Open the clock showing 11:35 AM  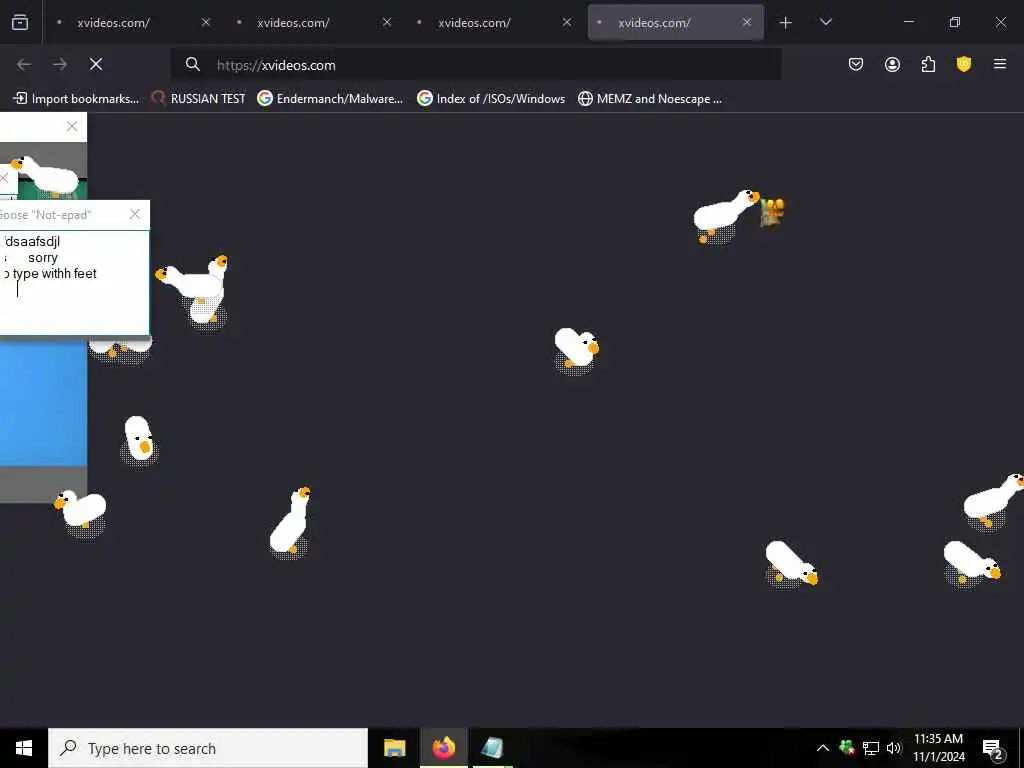click(x=938, y=748)
